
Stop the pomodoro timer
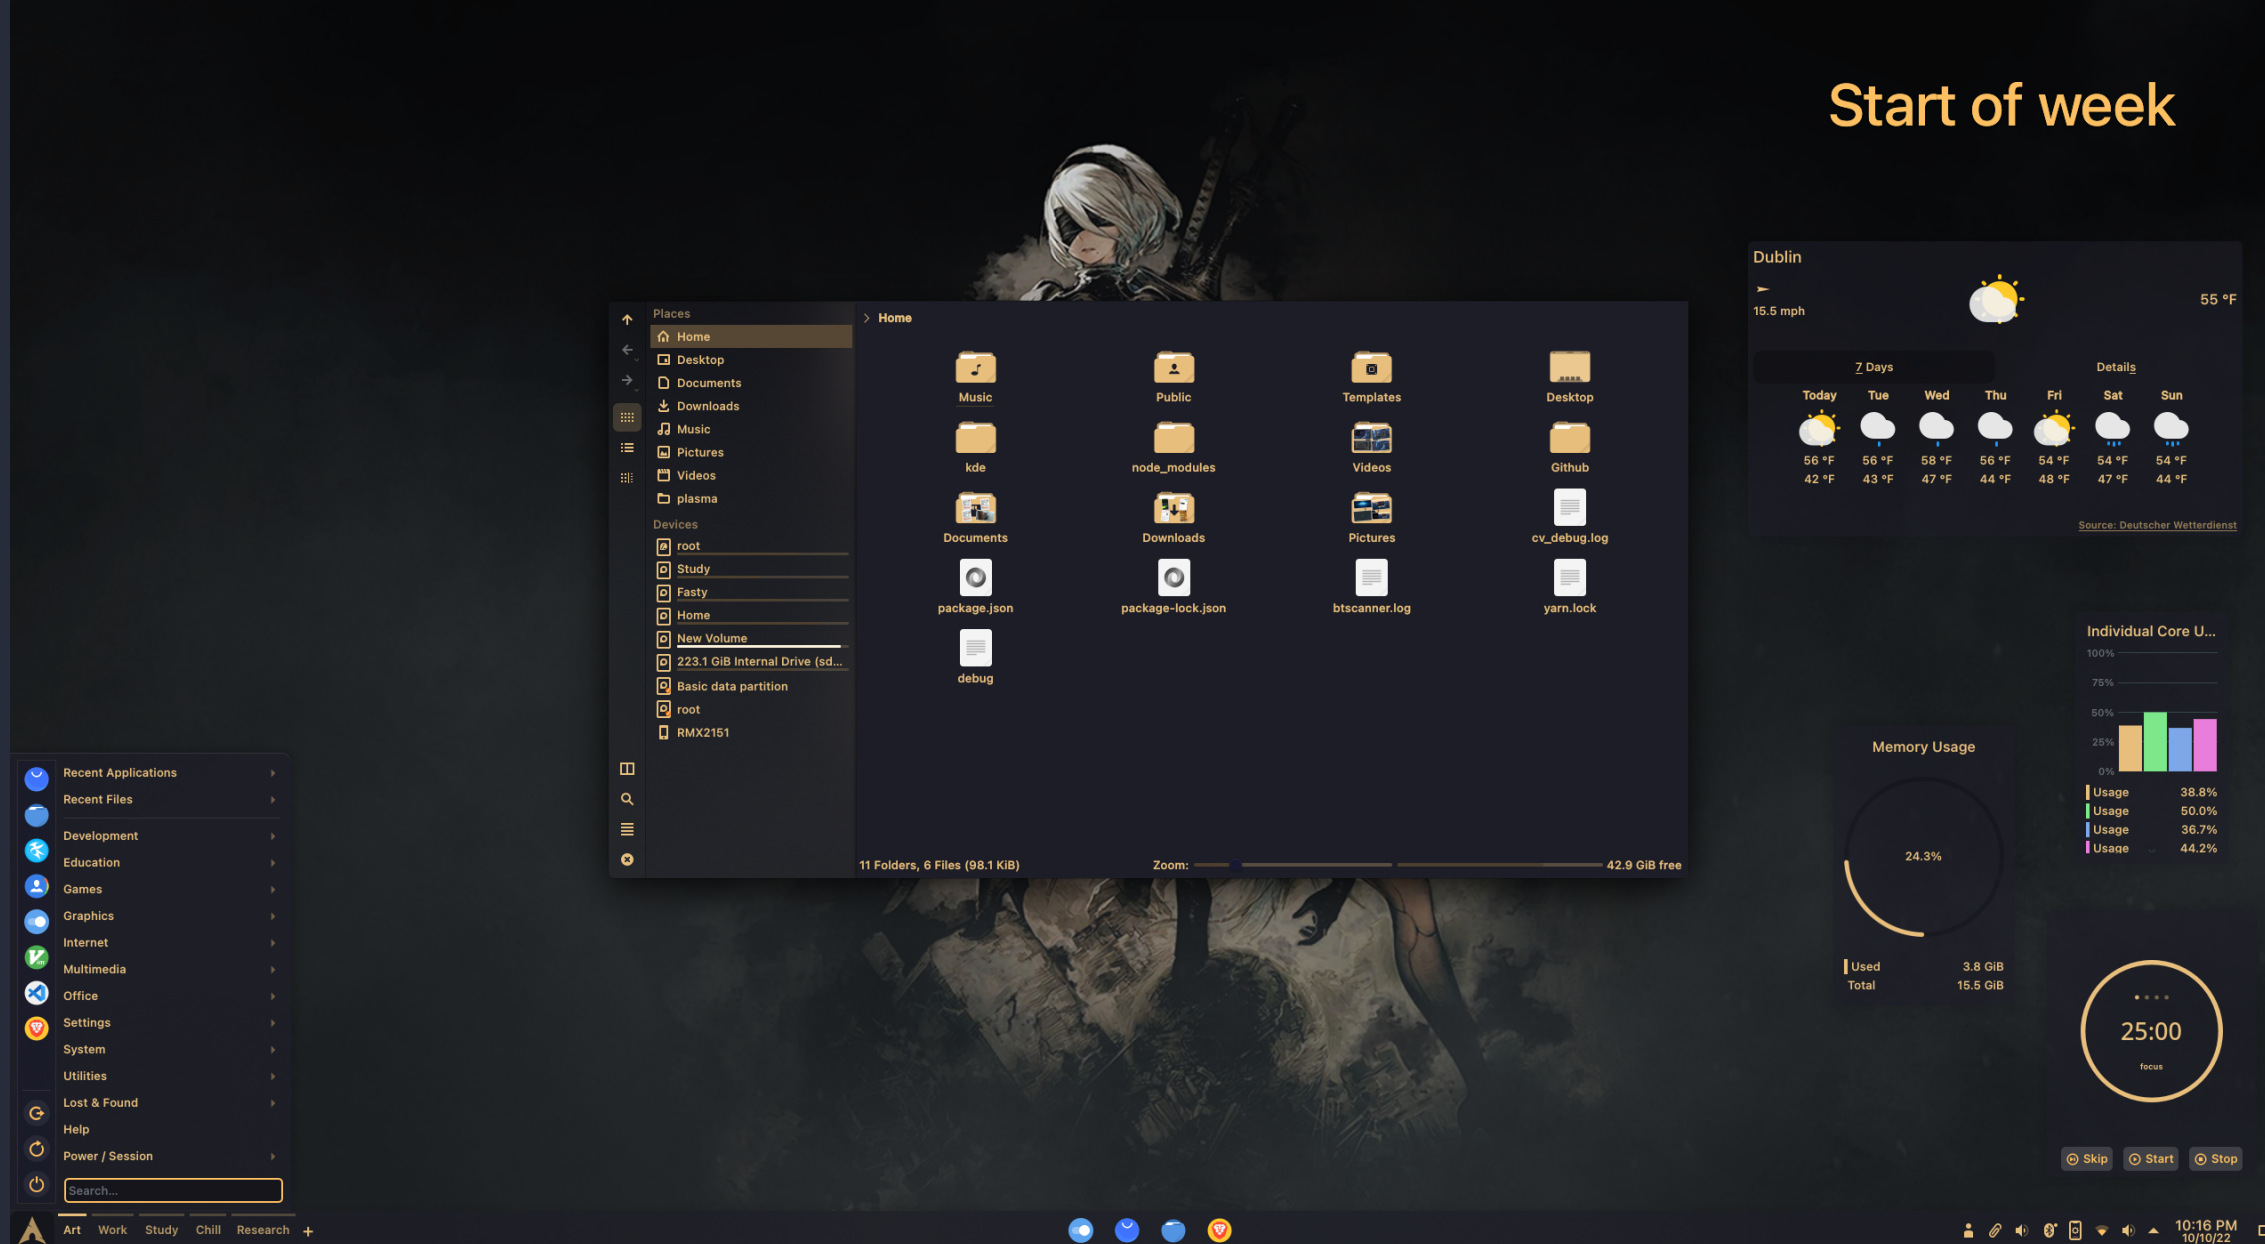click(2216, 1159)
